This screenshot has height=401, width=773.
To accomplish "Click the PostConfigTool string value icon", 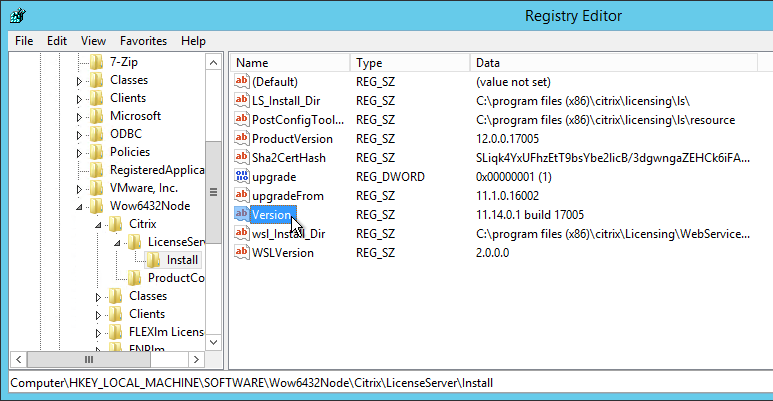I will (242, 119).
